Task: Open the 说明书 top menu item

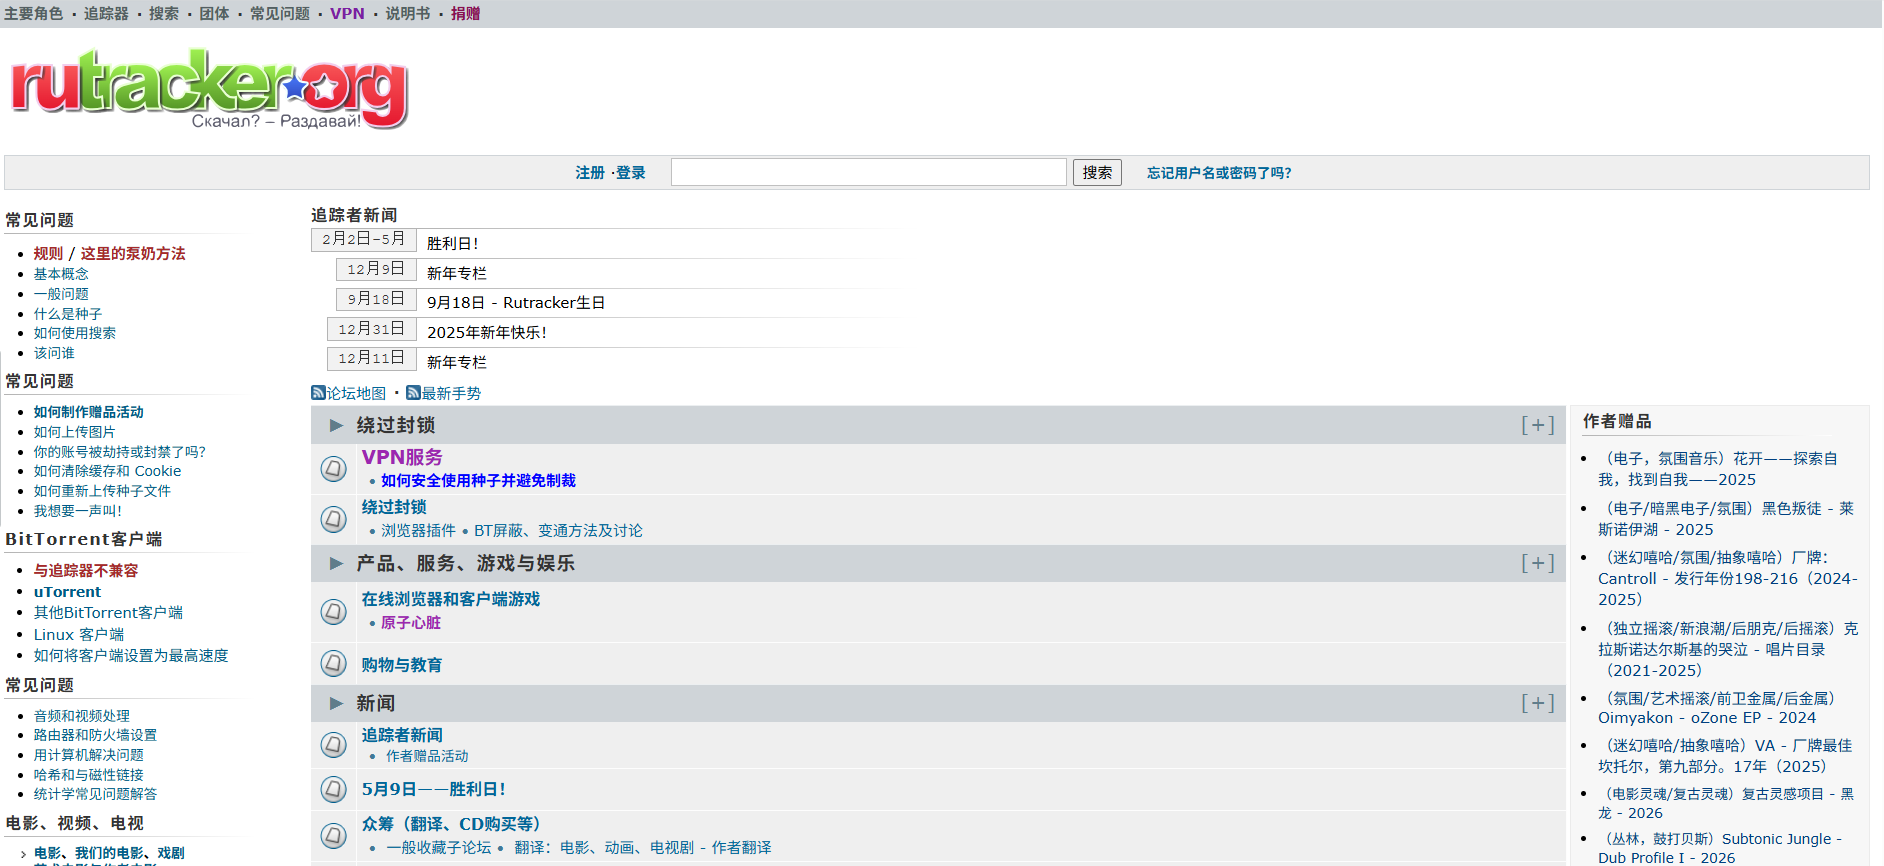Action: (x=408, y=13)
